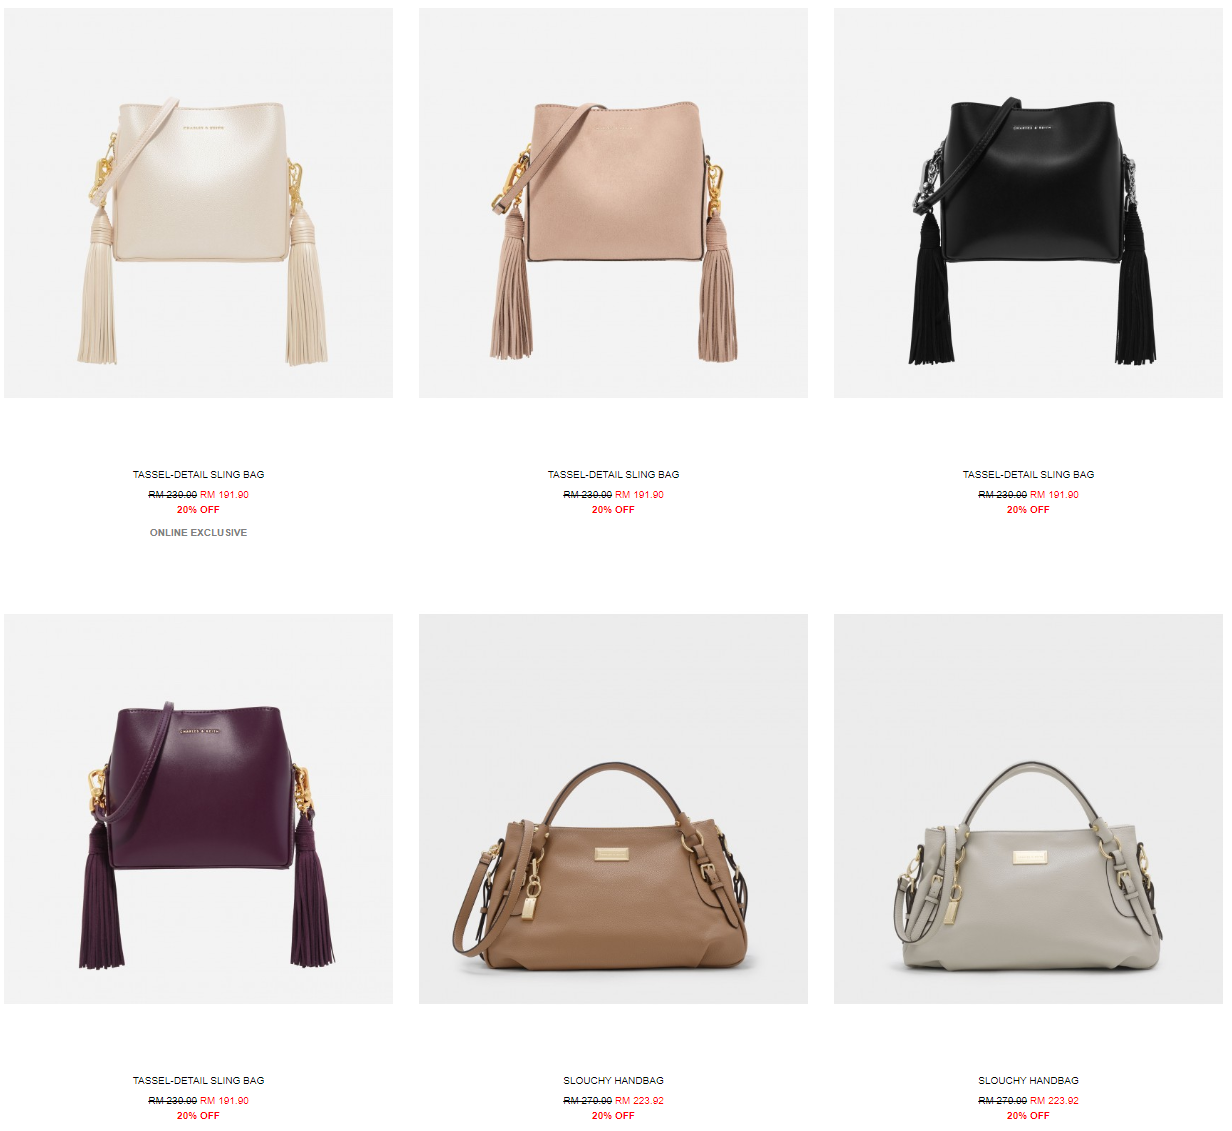Click RM 191.90 price under black bag
The image size is (1232, 1131).
pyautogui.click(x=1054, y=495)
